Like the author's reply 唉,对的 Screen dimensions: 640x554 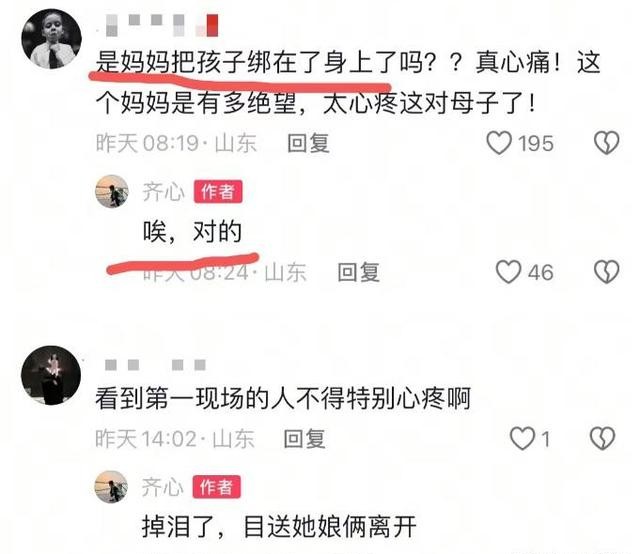tap(508, 272)
